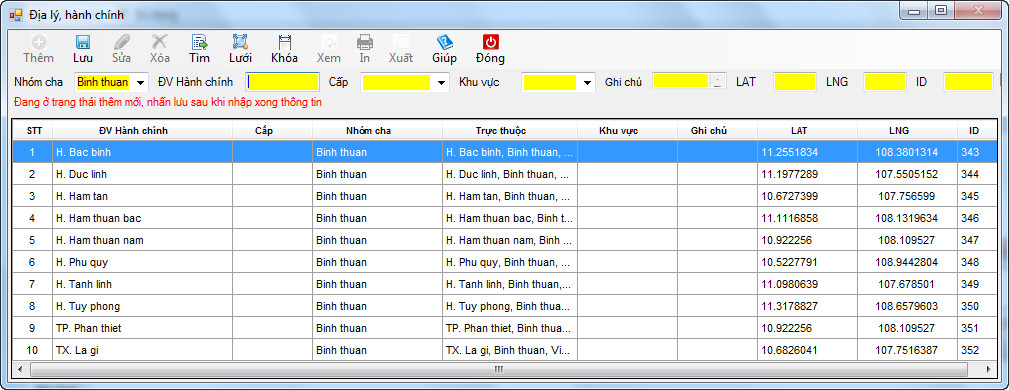Select row H. Phu quy
The height and width of the screenshot is (390, 1009).
point(505,262)
